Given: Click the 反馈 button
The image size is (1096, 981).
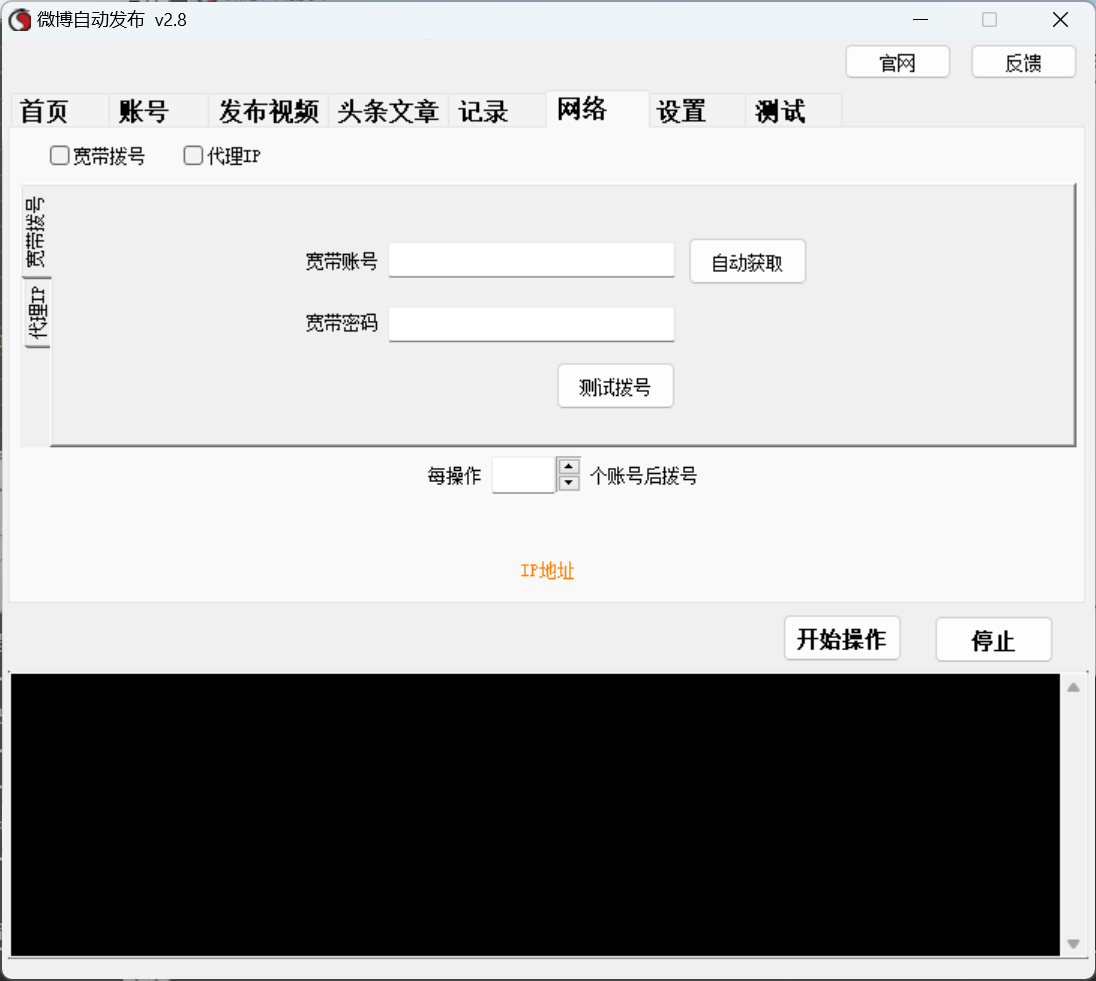Looking at the screenshot, I should click(1023, 62).
